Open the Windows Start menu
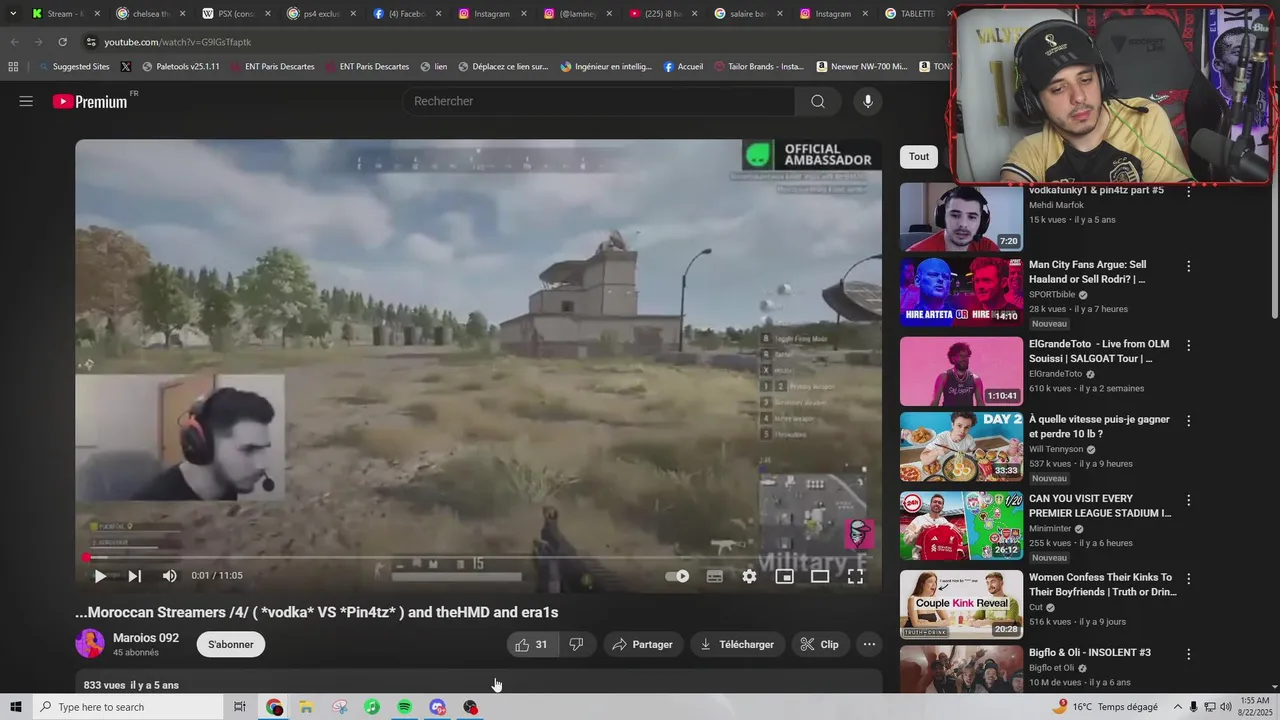 [x=16, y=707]
